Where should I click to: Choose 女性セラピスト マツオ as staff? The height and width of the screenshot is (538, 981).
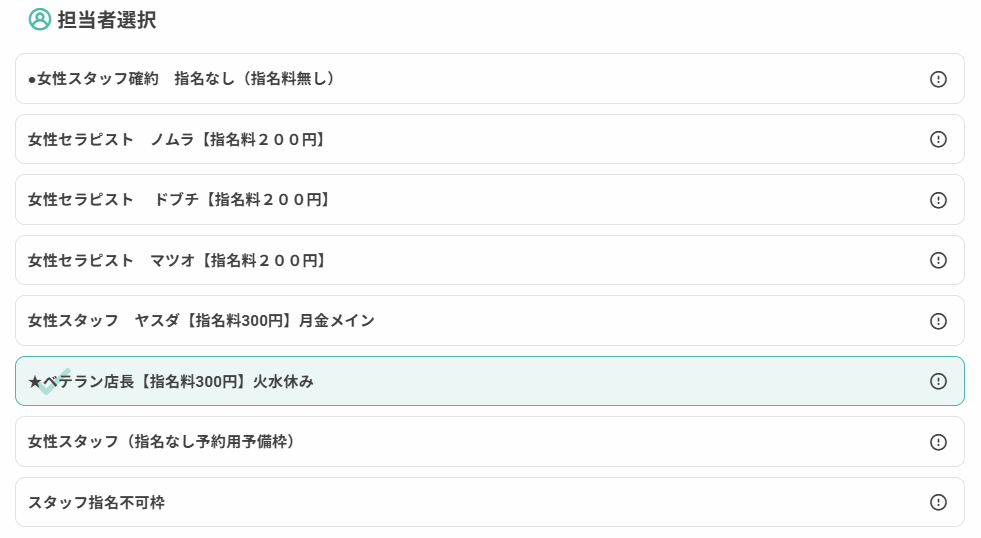(x=490, y=260)
